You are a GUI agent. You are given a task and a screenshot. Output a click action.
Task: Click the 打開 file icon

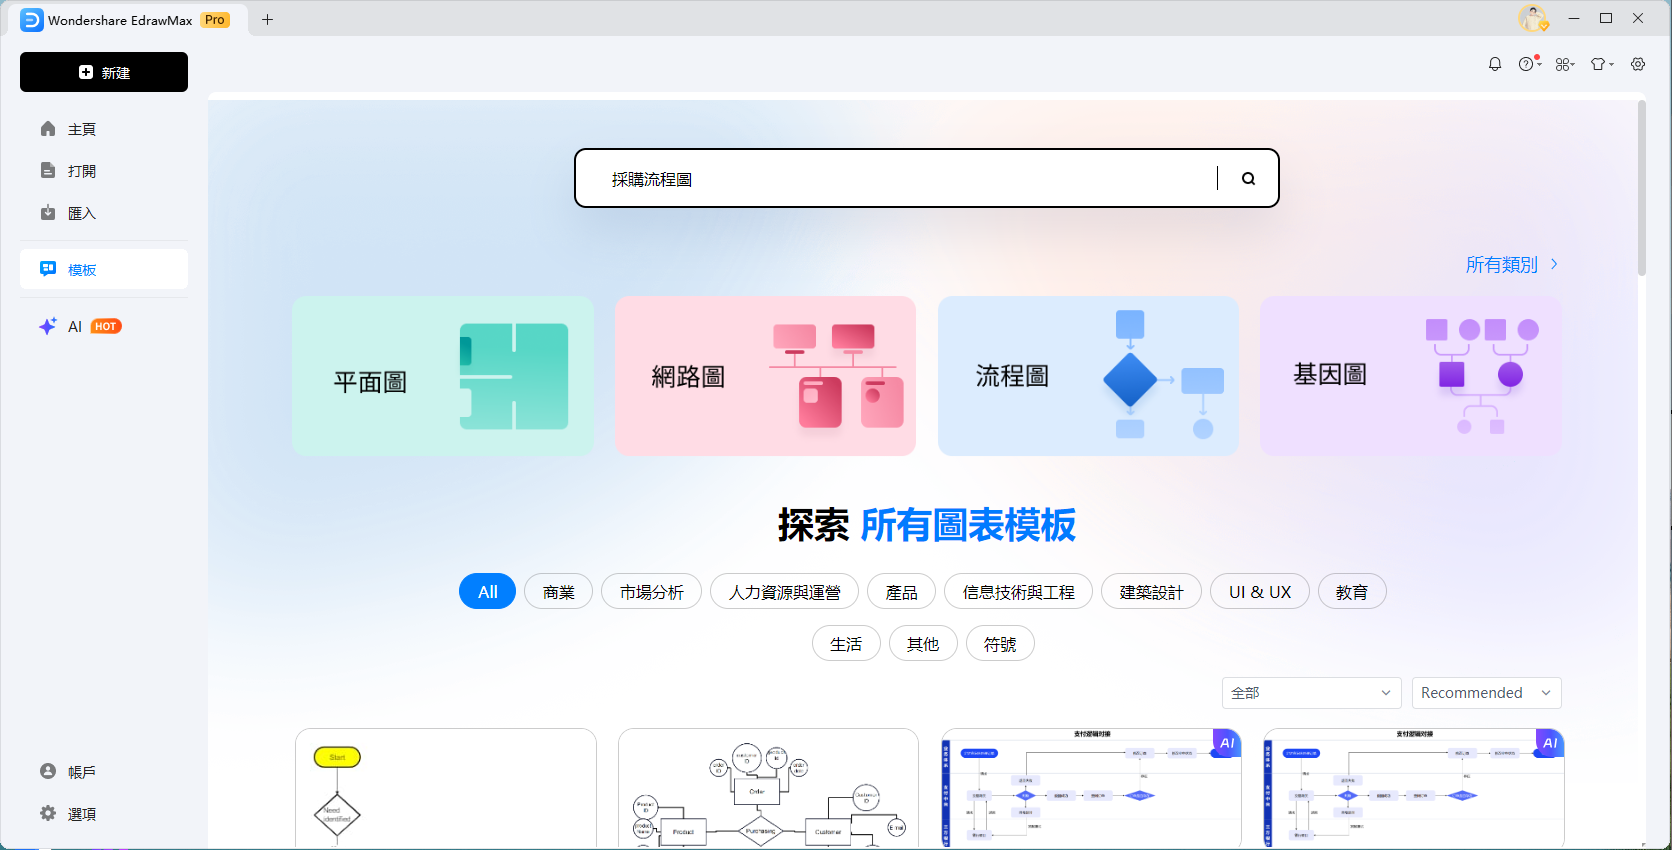tap(48, 171)
